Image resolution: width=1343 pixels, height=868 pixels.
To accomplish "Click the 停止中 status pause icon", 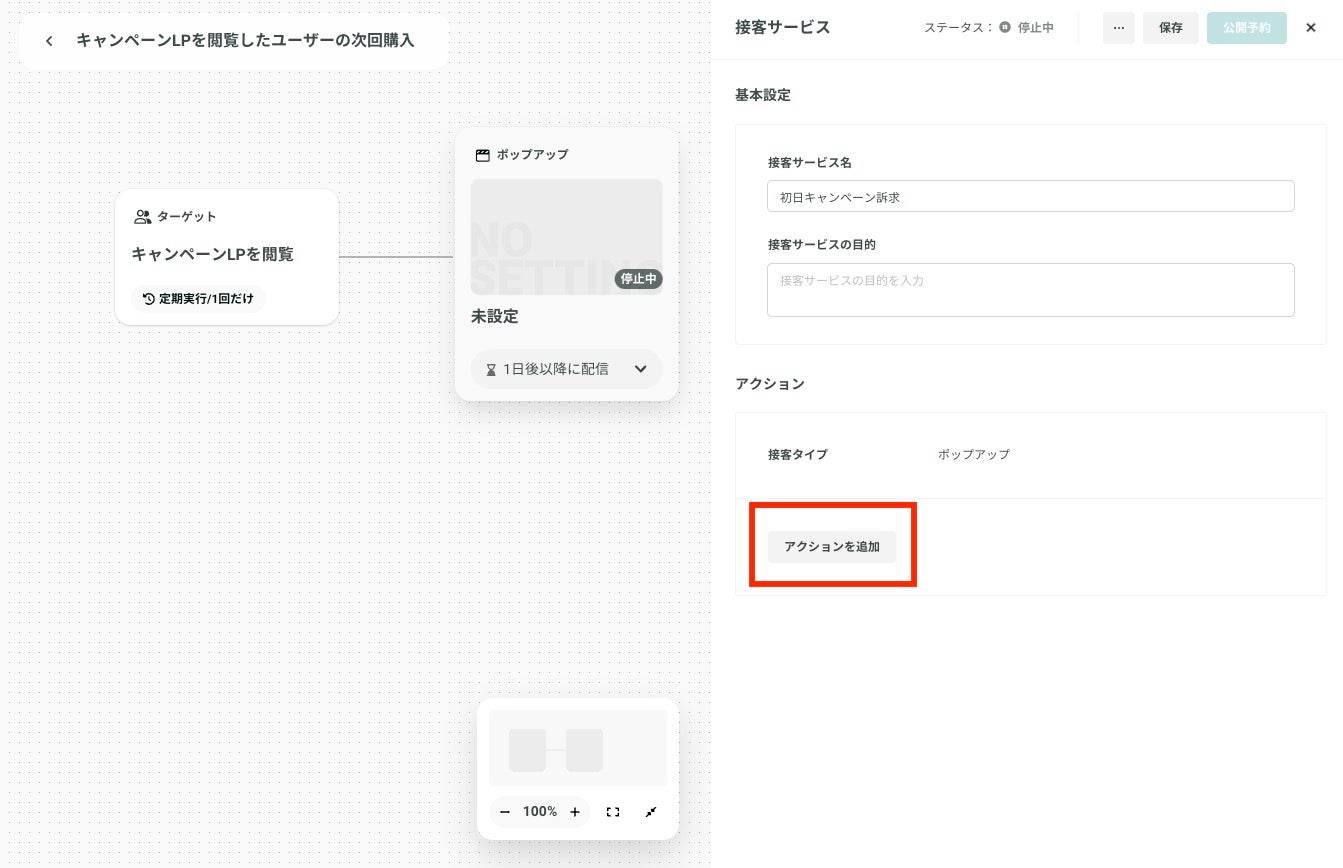I will point(1005,28).
